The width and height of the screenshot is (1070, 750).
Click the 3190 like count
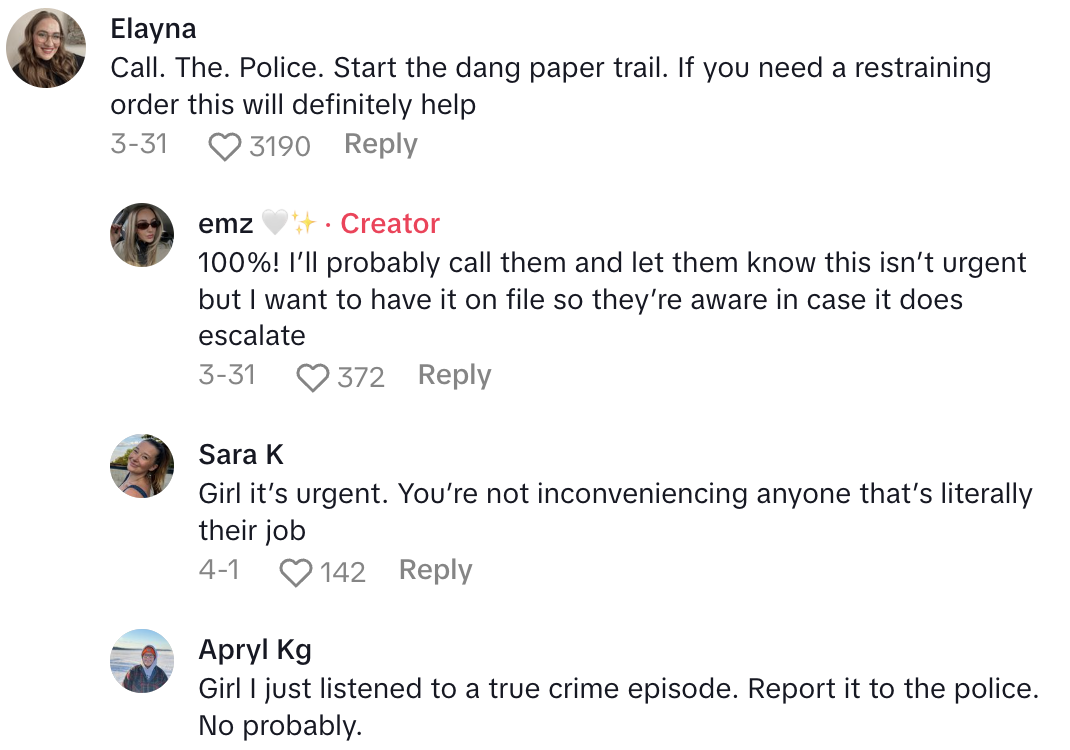click(280, 147)
